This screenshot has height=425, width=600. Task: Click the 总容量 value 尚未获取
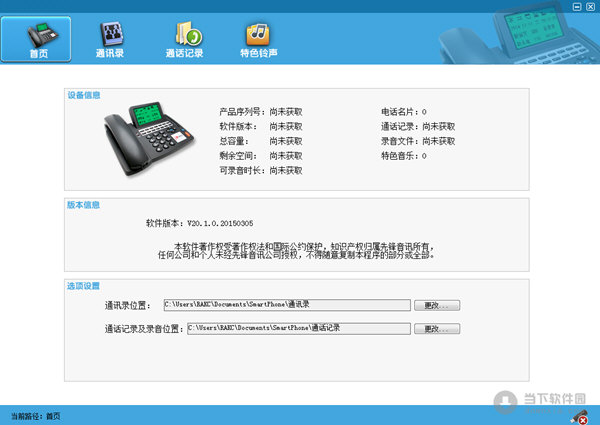click(x=286, y=142)
